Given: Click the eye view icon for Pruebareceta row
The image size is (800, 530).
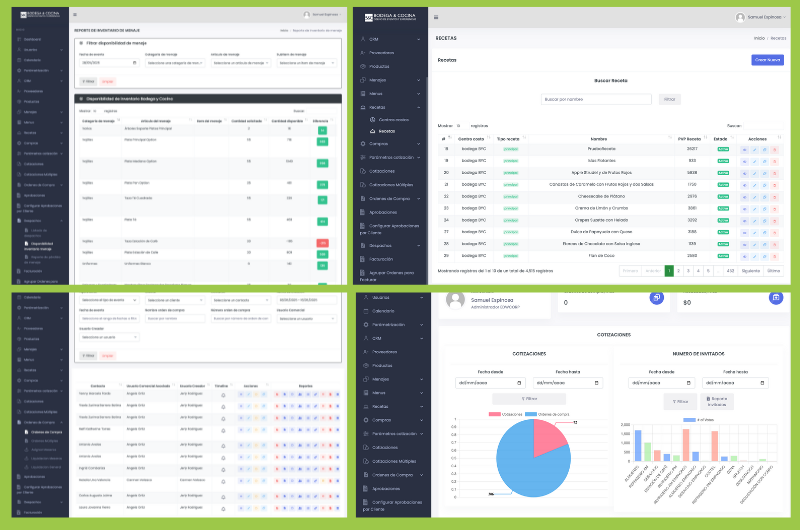Looking at the screenshot, I should (x=744, y=148).
